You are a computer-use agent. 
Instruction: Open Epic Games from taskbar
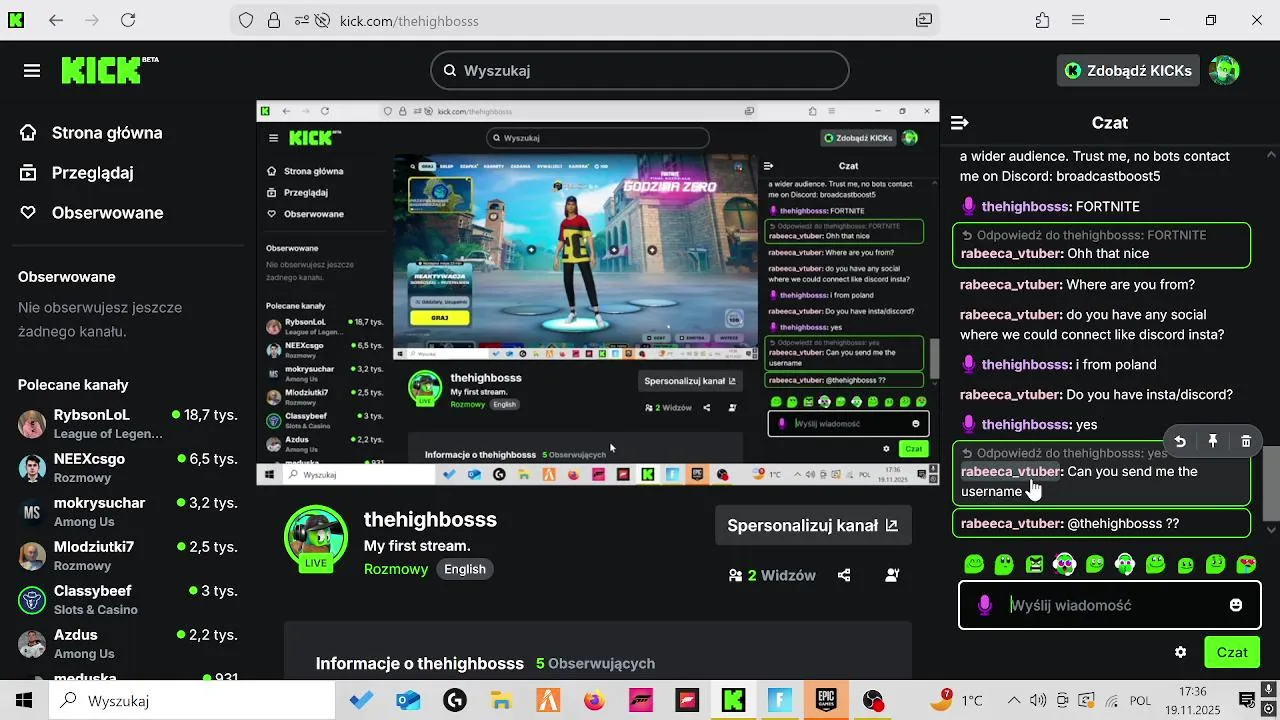click(826, 700)
